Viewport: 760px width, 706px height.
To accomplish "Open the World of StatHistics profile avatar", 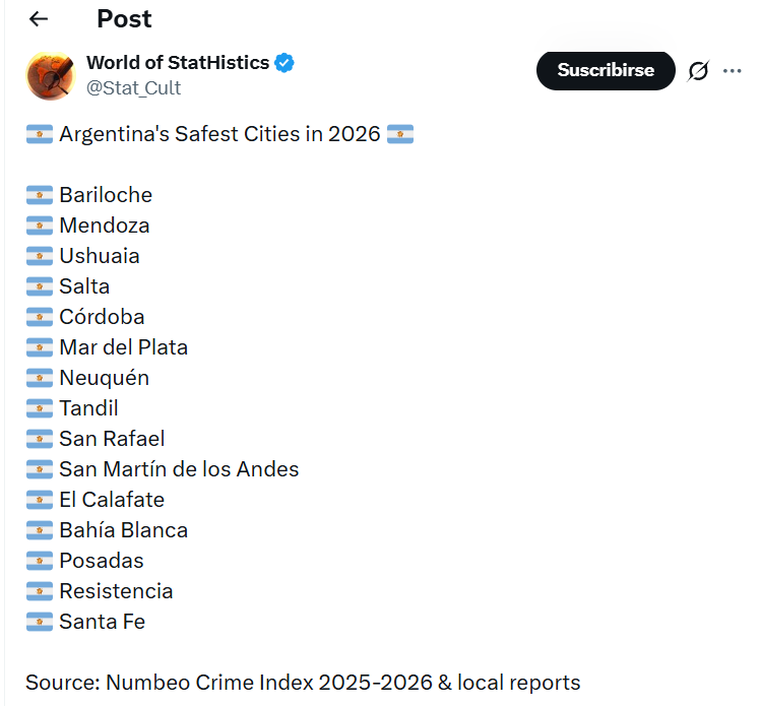I will 50,76.
